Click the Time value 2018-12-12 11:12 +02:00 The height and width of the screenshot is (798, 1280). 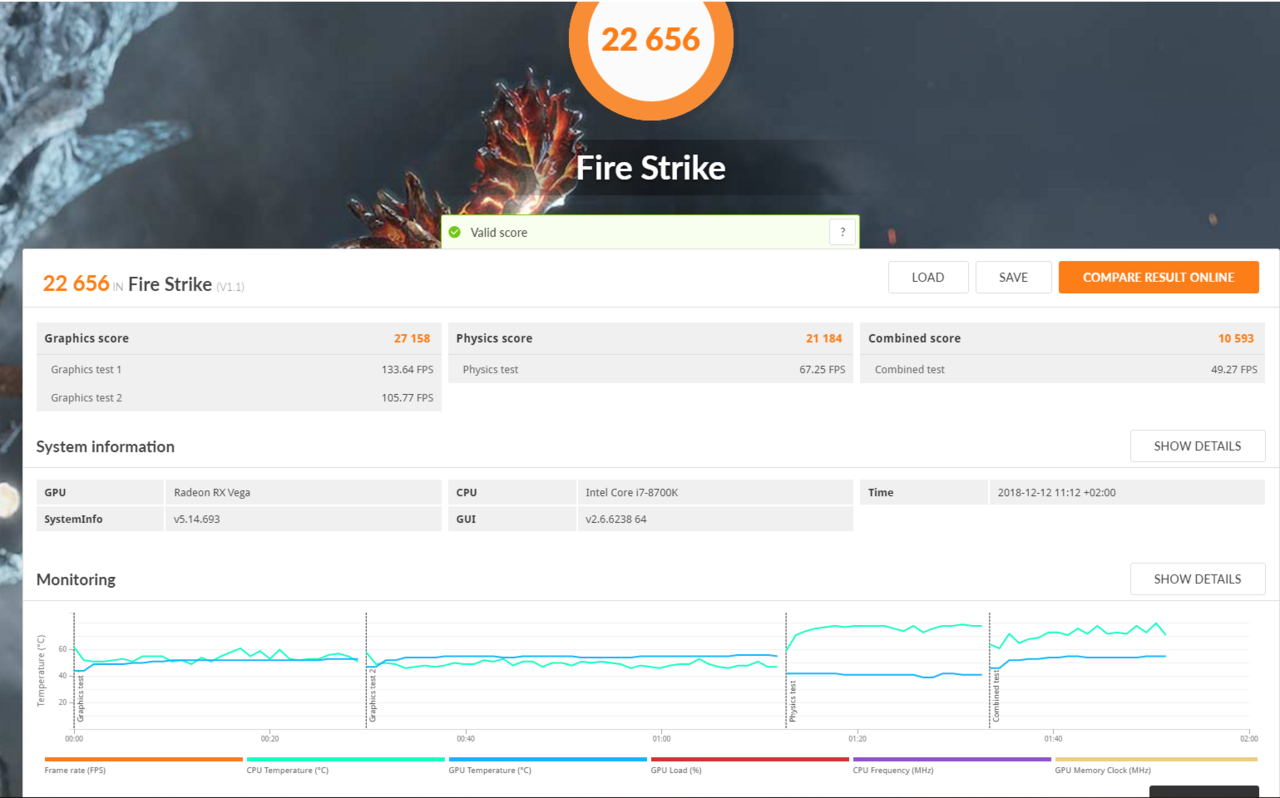coord(1057,492)
